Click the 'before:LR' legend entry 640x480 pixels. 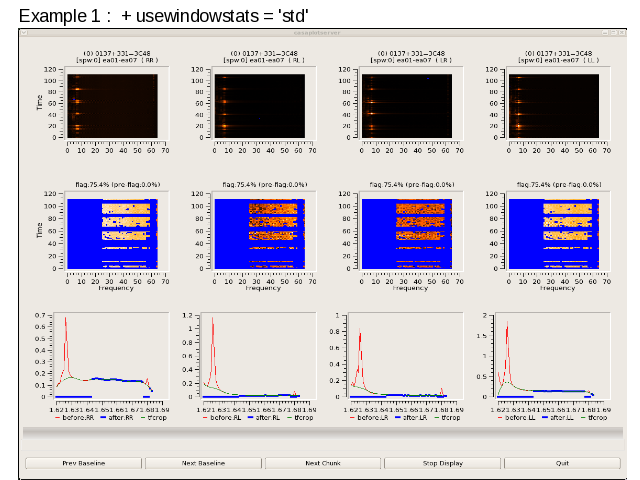(369, 418)
